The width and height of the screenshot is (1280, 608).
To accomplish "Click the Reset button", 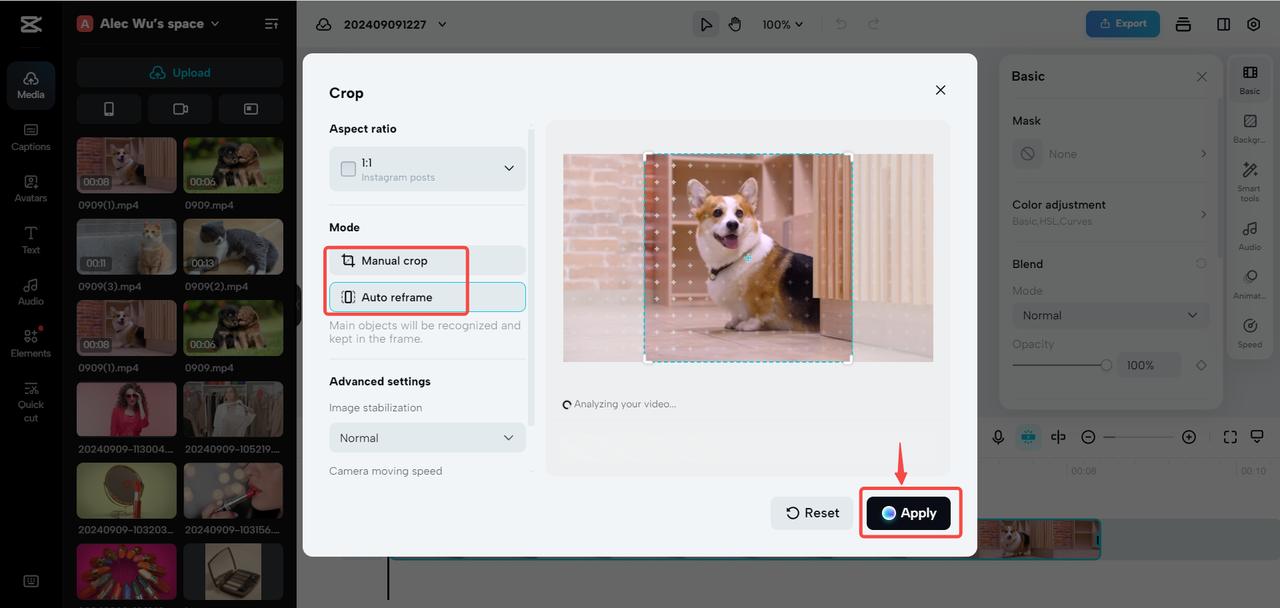I will 812,513.
